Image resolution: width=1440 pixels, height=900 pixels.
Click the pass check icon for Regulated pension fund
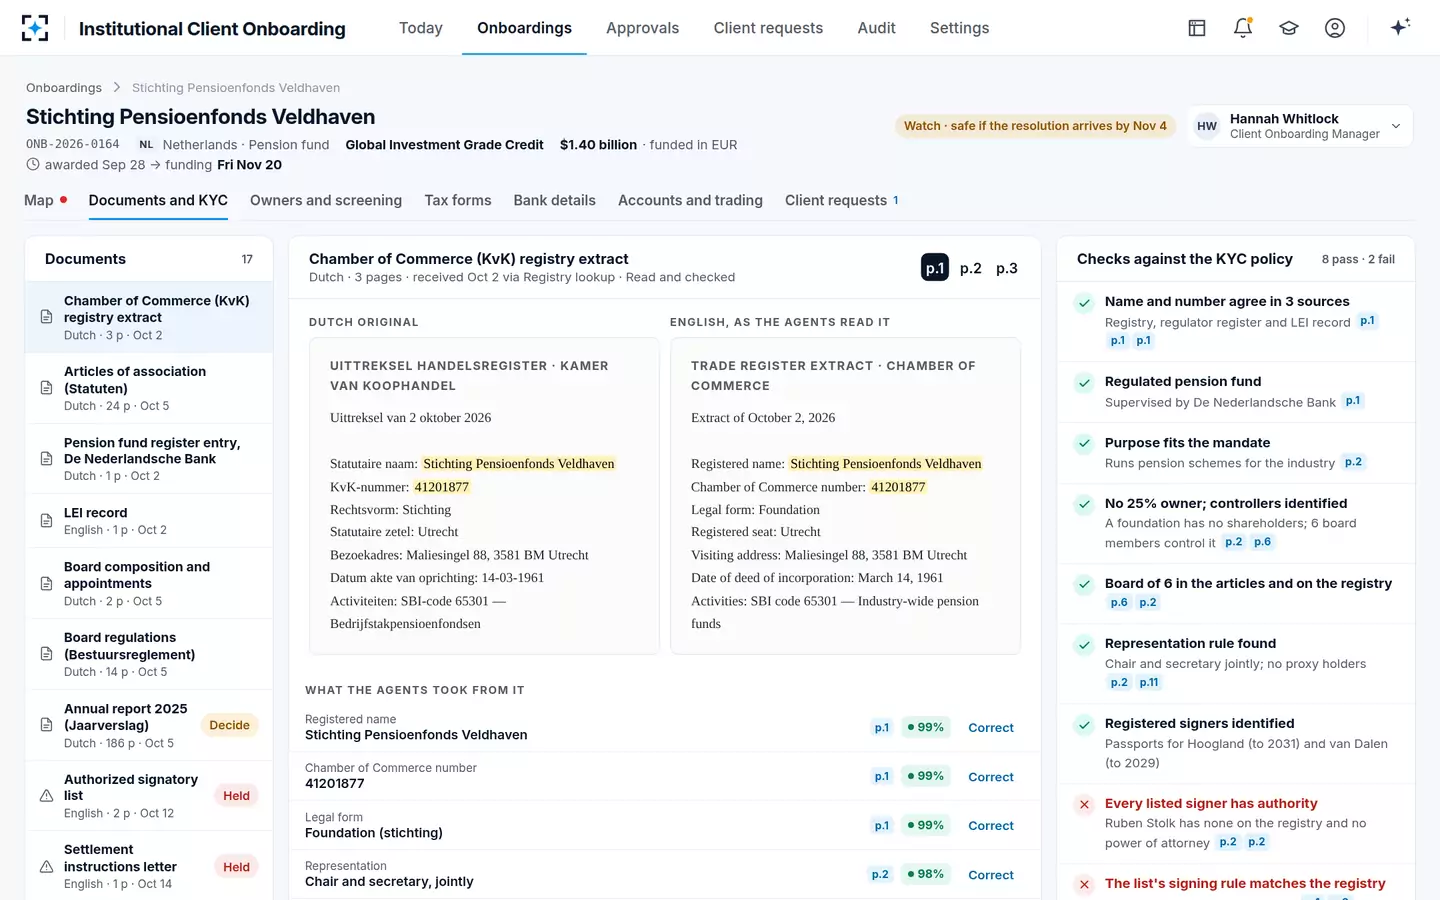pos(1084,383)
